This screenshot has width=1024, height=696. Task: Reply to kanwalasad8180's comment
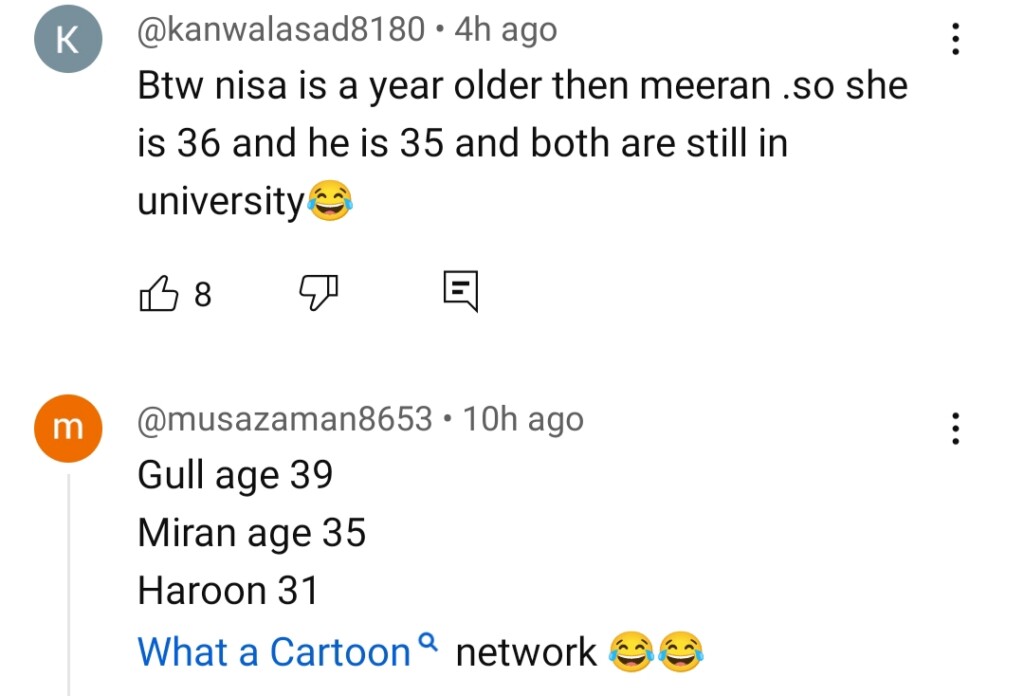(460, 291)
